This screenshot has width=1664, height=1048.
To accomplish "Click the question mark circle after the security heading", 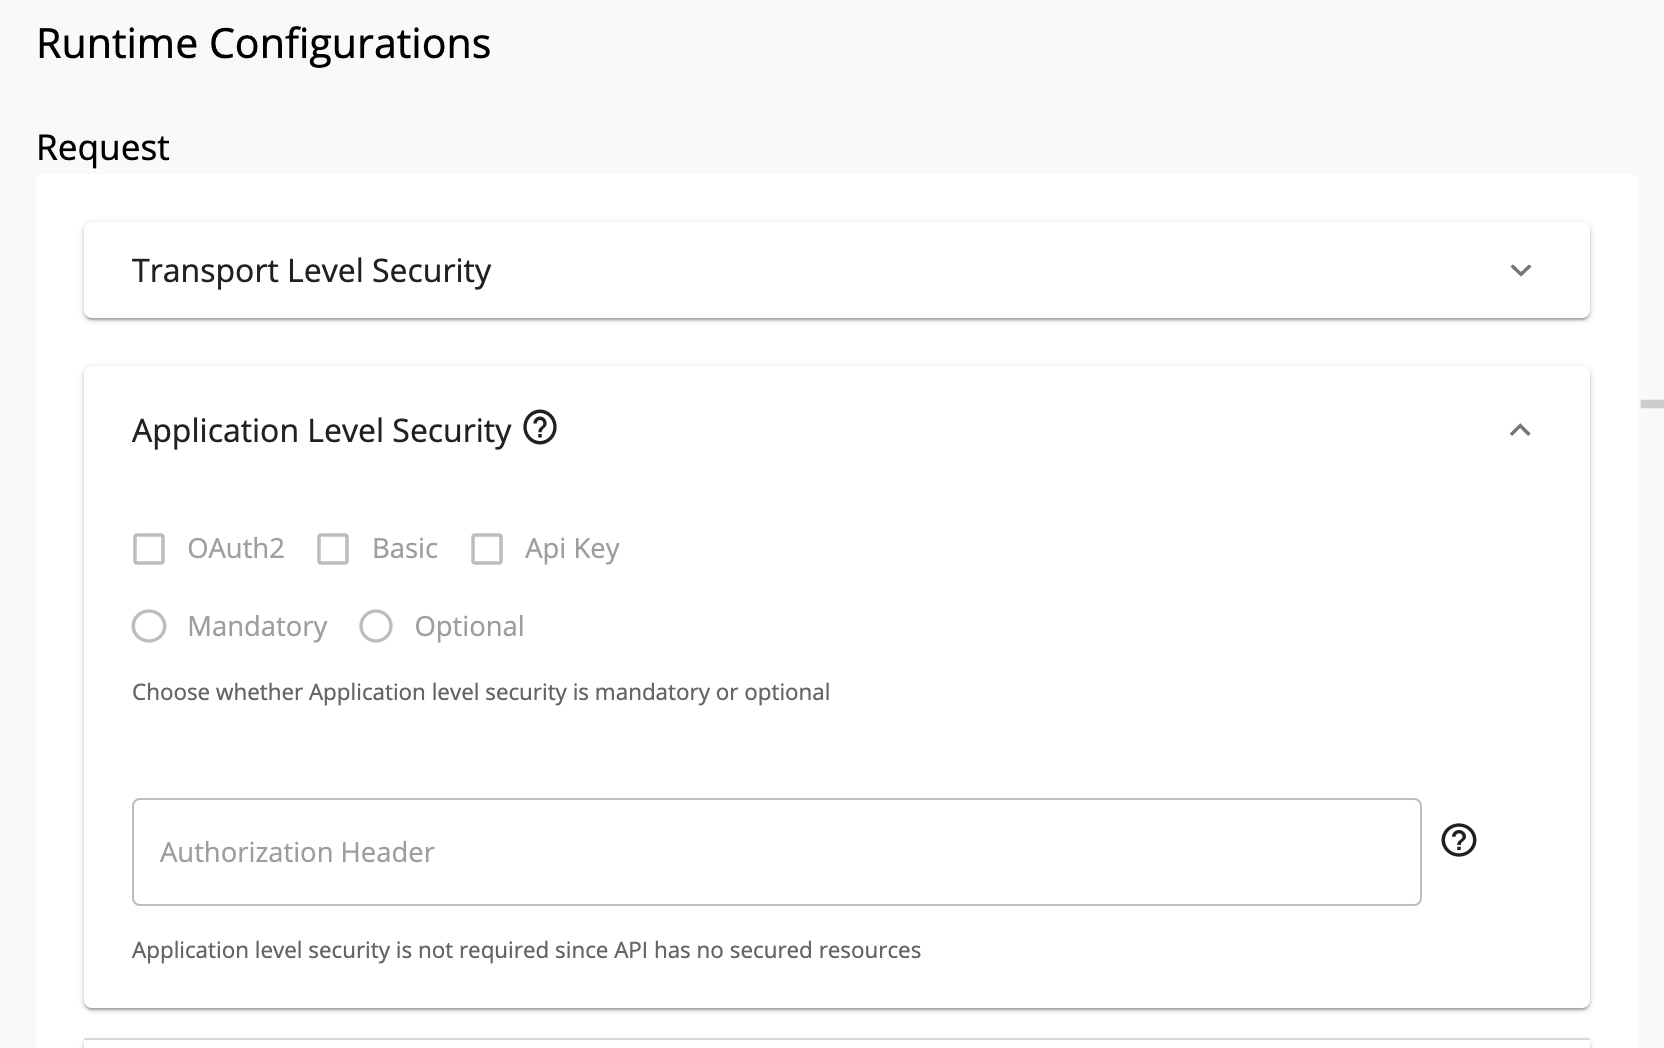I will pos(540,430).
